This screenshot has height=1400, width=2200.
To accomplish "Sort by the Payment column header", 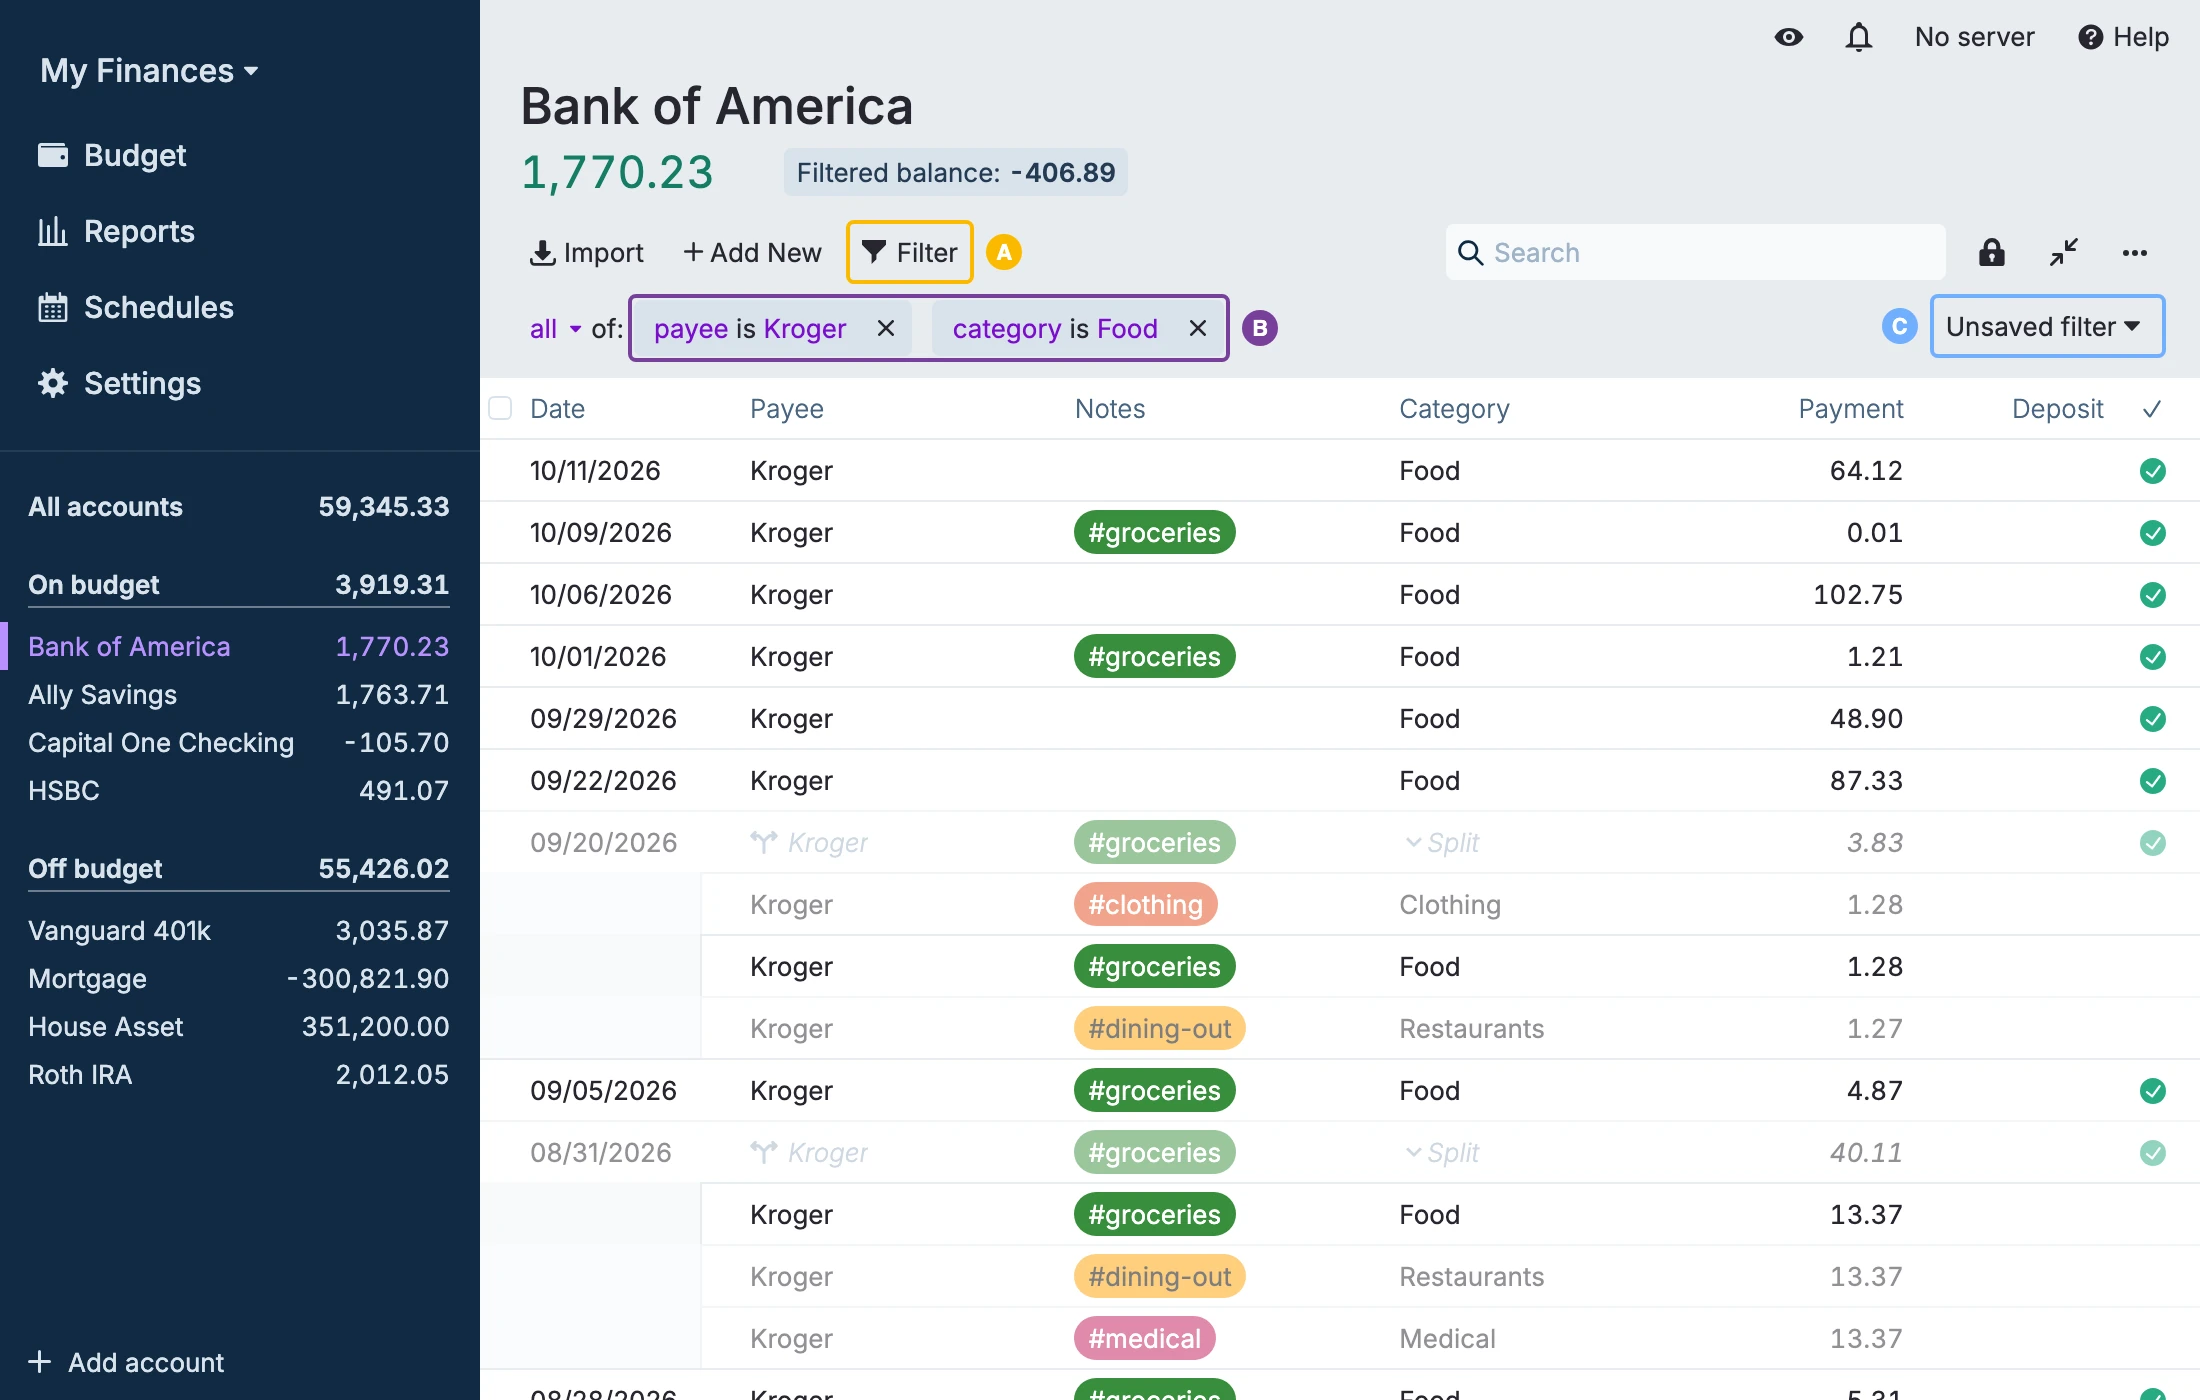I will pyautogui.click(x=1850, y=408).
